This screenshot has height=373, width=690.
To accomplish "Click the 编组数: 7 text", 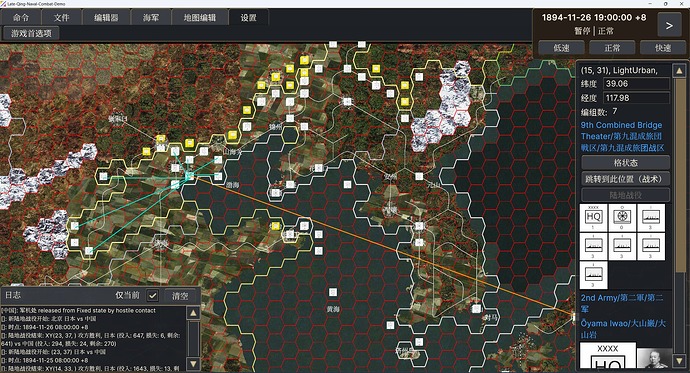I will [599, 112].
